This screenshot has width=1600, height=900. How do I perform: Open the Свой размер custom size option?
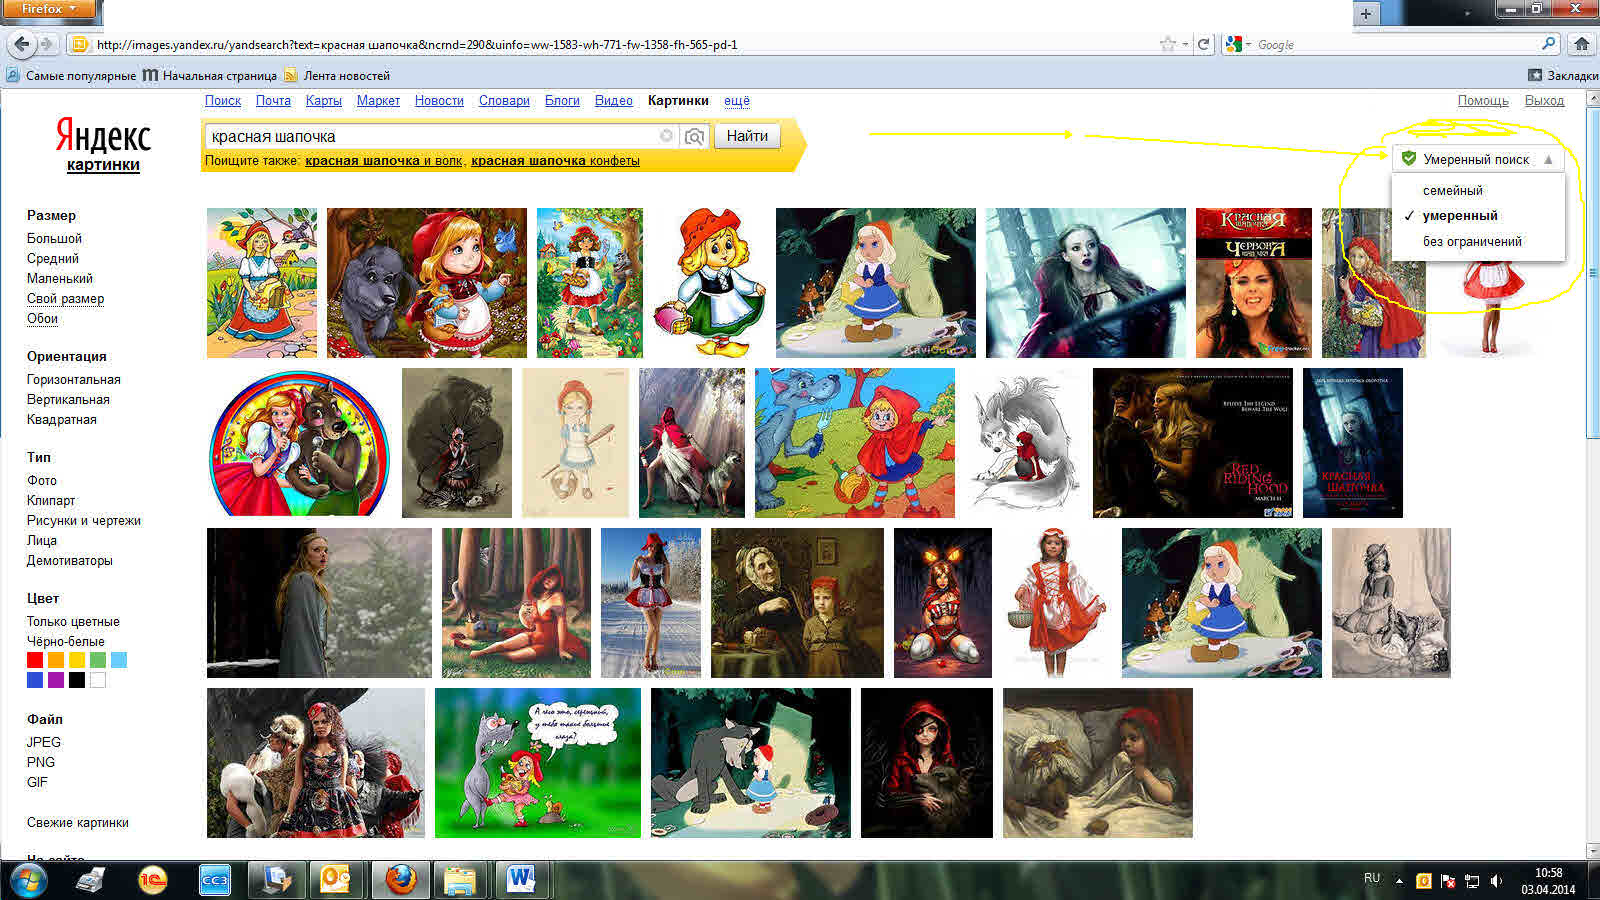[65, 298]
